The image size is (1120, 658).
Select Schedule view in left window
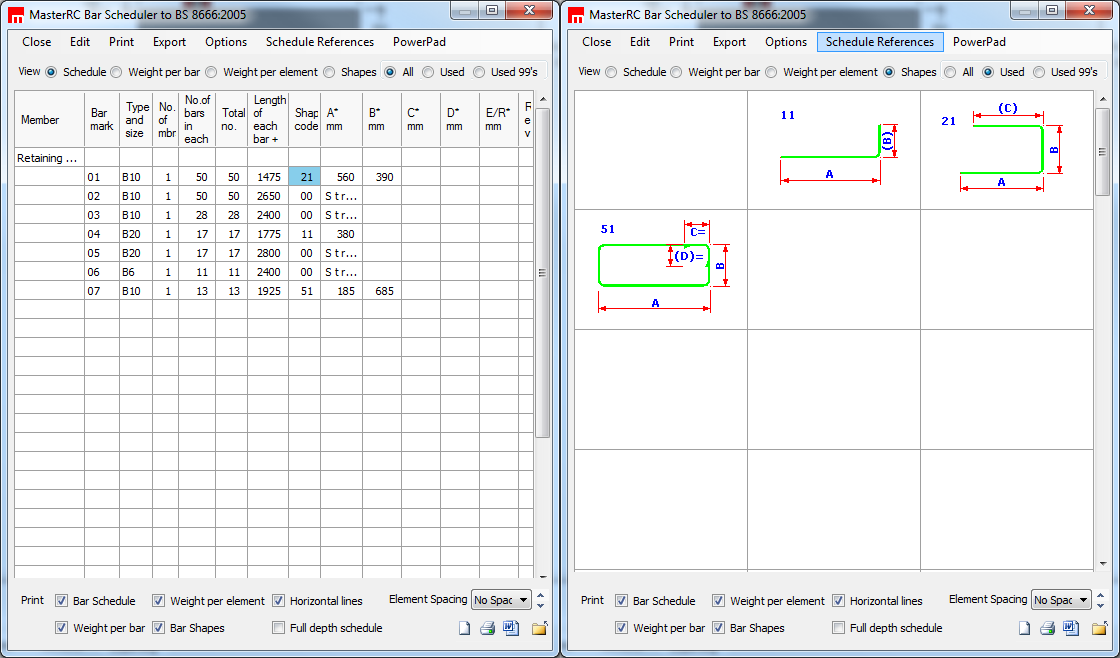pos(51,72)
